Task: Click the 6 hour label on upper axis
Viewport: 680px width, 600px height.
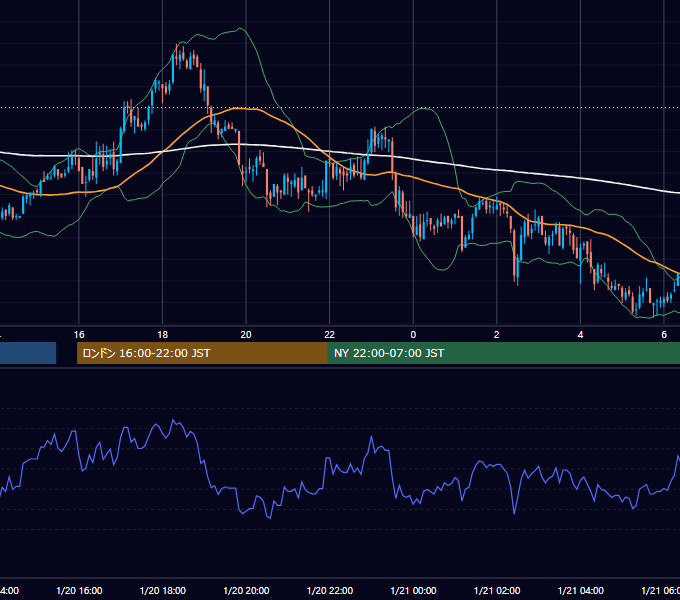Action: pos(664,335)
